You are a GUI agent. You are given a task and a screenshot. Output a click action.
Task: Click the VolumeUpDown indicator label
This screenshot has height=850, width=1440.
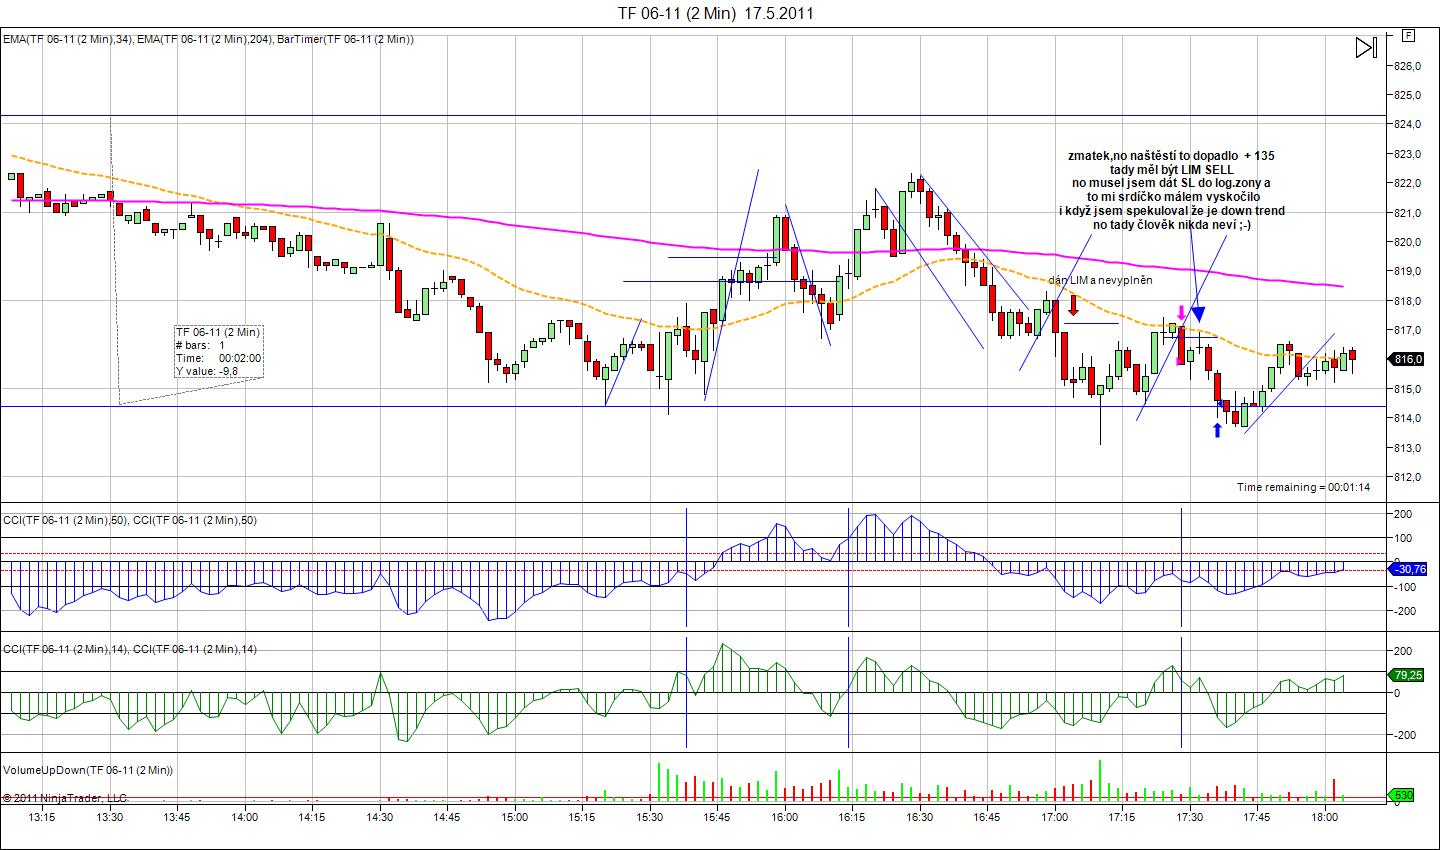click(88, 770)
